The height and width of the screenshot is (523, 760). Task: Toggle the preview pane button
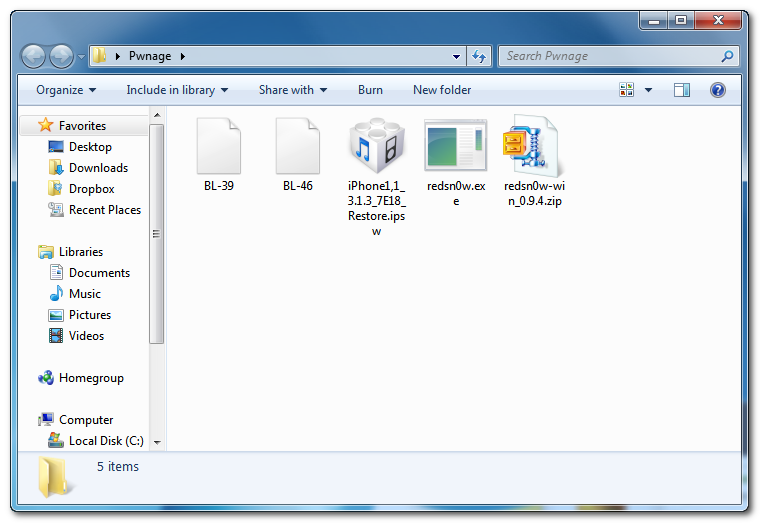tap(682, 90)
